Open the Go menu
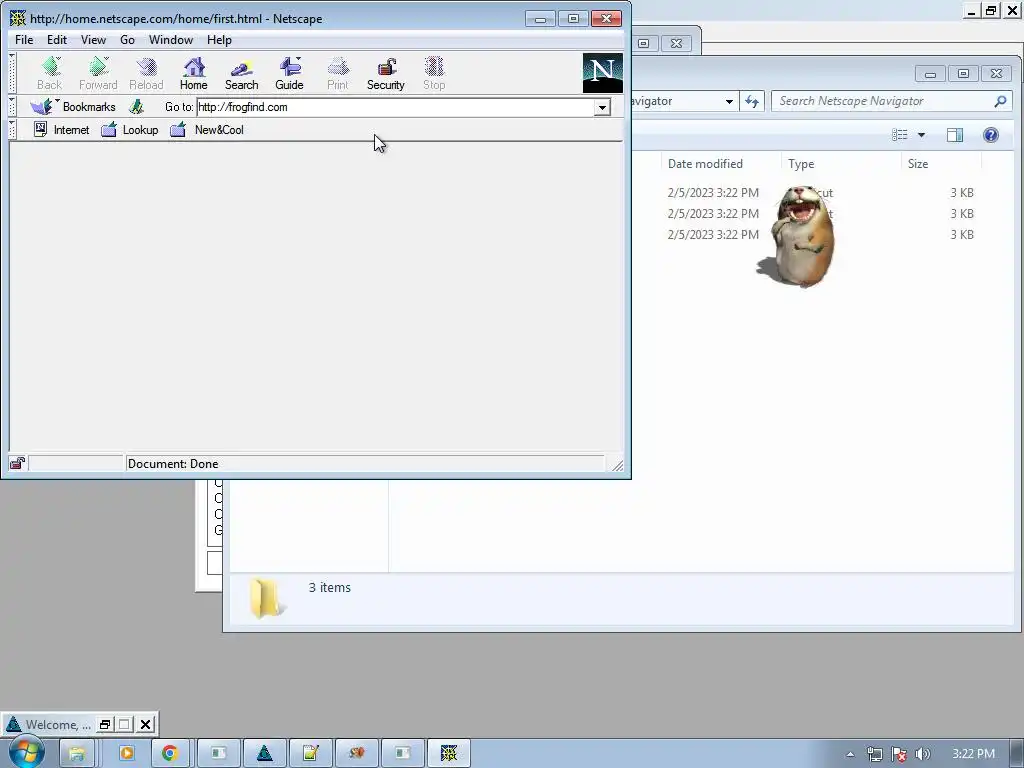Image resolution: width=1024 pixels, height=768 pixels. click(x=127, y=40)
